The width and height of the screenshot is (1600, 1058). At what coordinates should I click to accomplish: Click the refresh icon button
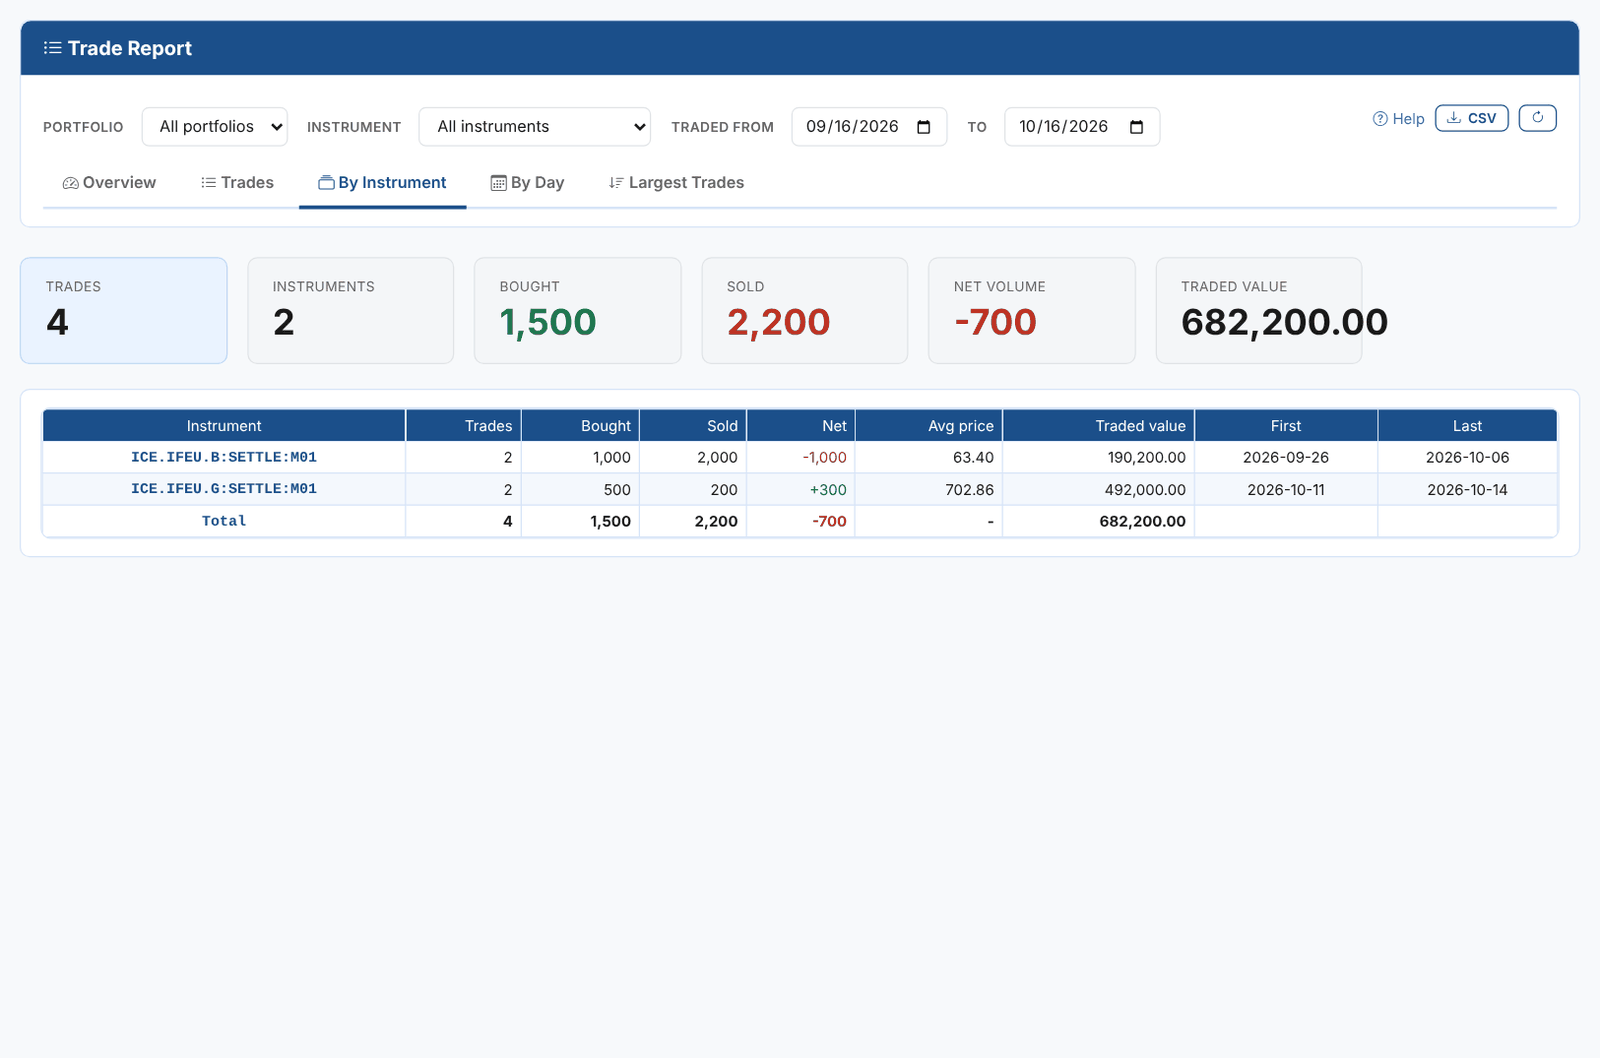pyautogui.click(x=1537, y=118)
